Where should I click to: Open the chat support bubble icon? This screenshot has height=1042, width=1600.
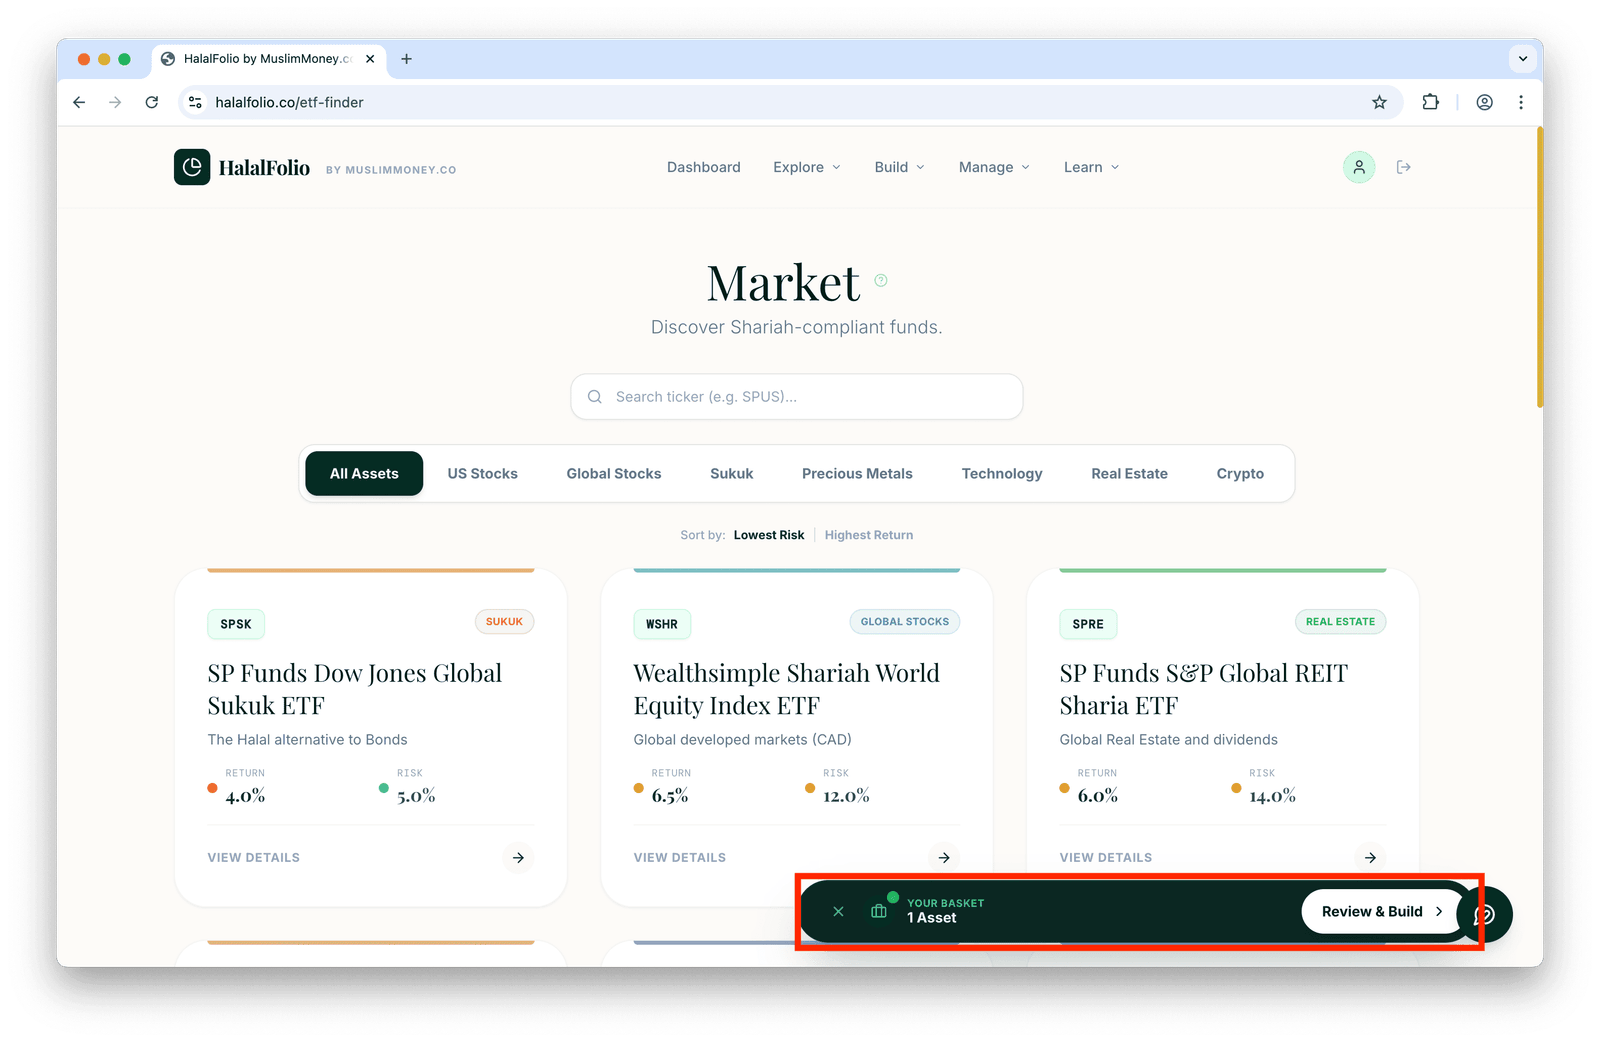tap(1485, 914)
